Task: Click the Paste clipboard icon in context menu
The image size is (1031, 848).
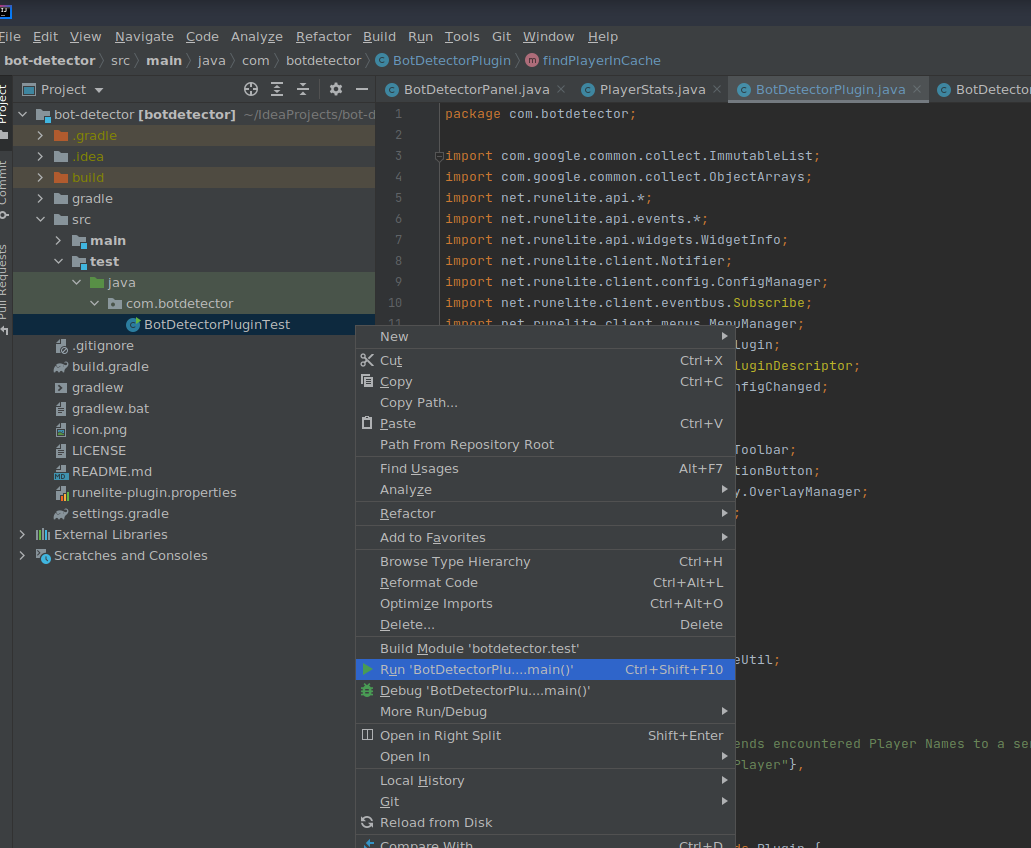Action: tap(367, 423)
